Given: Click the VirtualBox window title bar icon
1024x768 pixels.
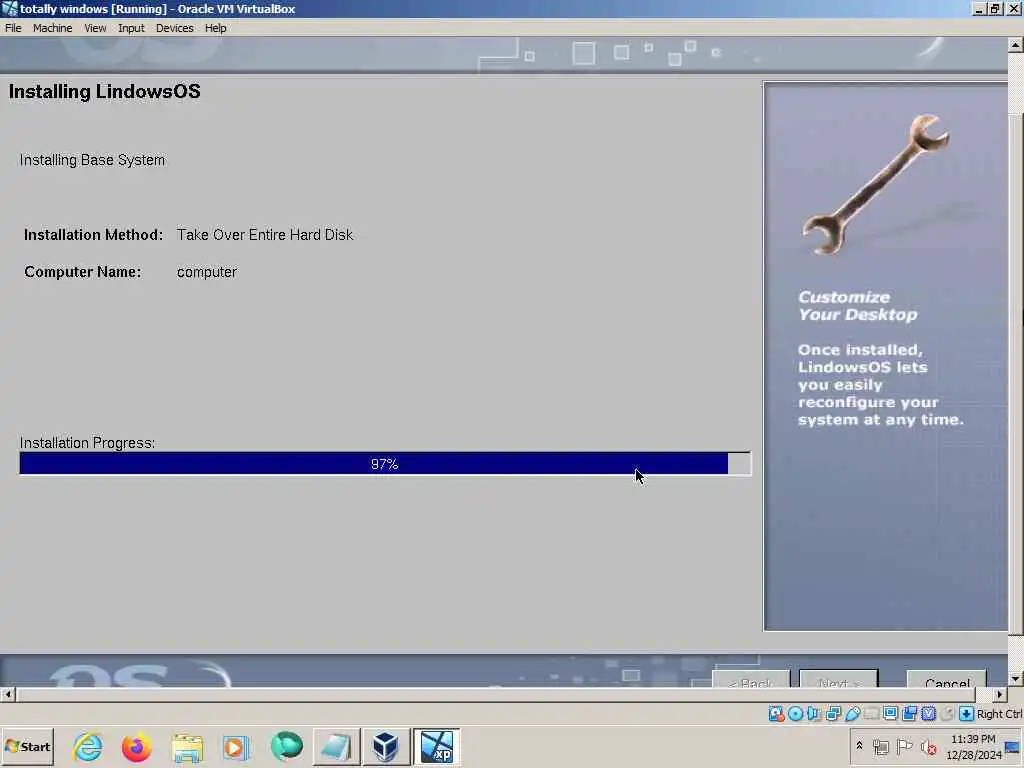Looking at the screenshot, I should 9,8.
